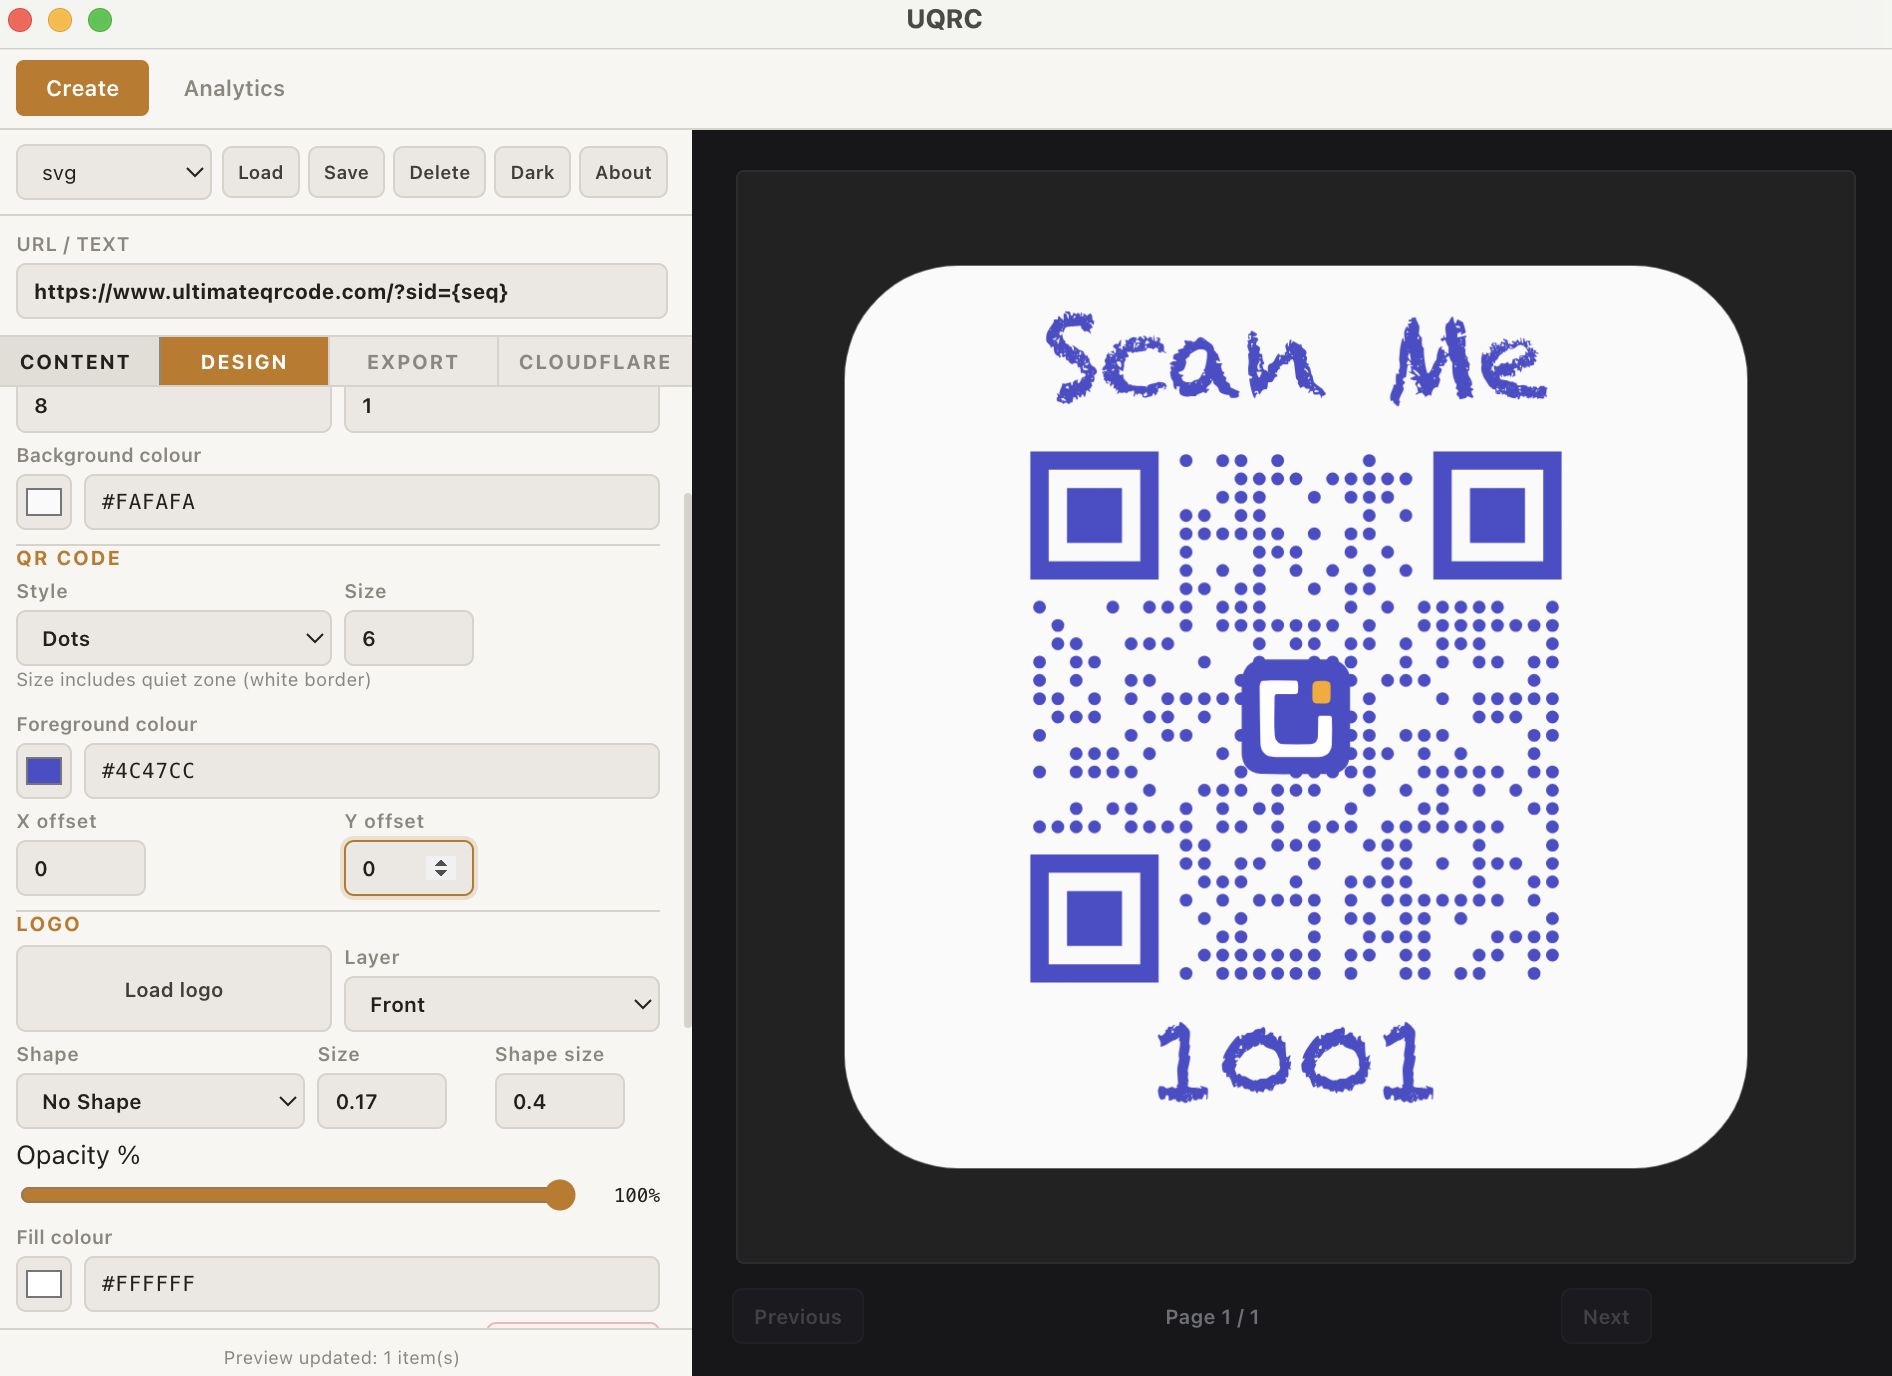Click the Load logo button
This screenshot has width=1892, height=1376.
pyautogui.click(x=174, y=989)
